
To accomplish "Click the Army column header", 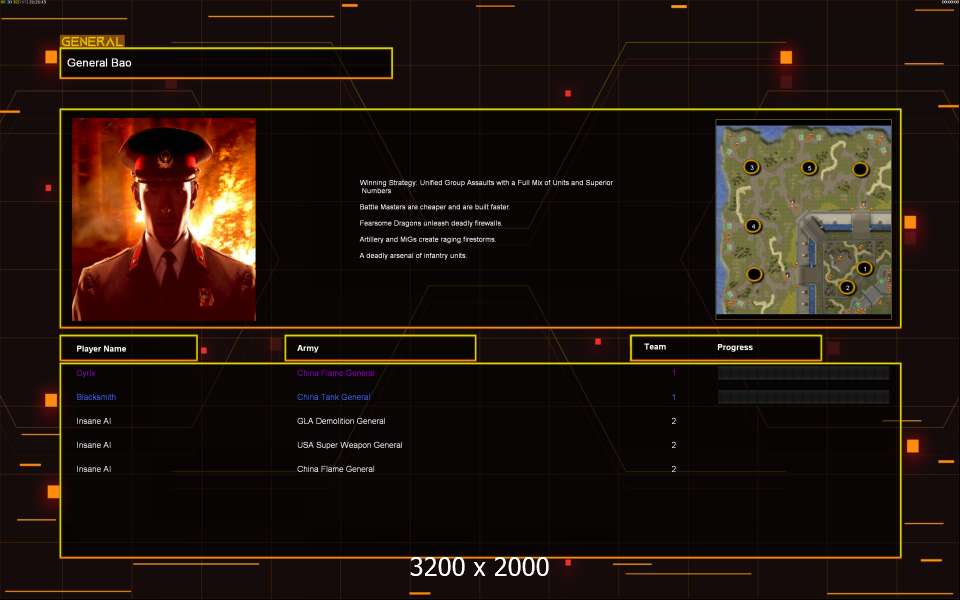I will 380,348.
